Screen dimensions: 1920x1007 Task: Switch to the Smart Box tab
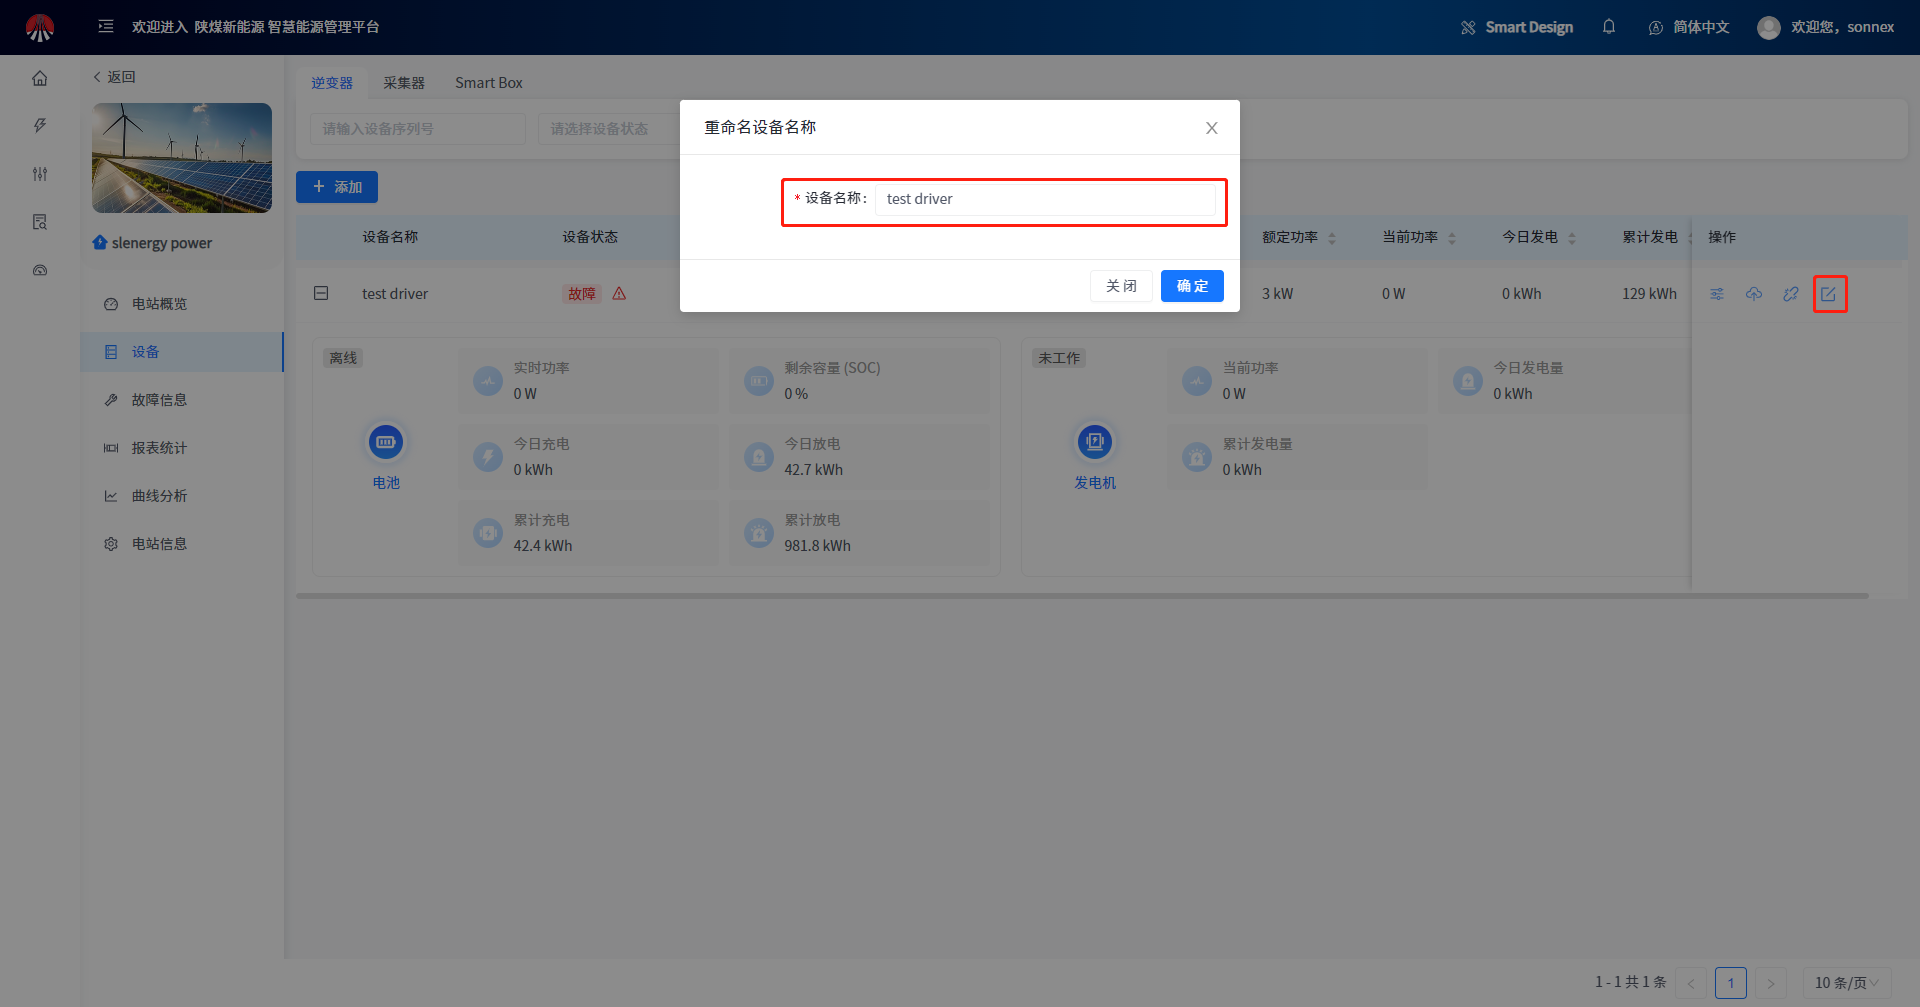click(x=488, y=83)
